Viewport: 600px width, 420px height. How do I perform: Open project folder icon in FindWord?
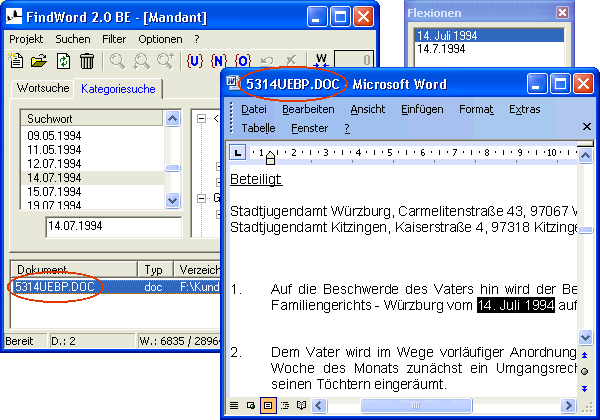[x=39, y=61]
